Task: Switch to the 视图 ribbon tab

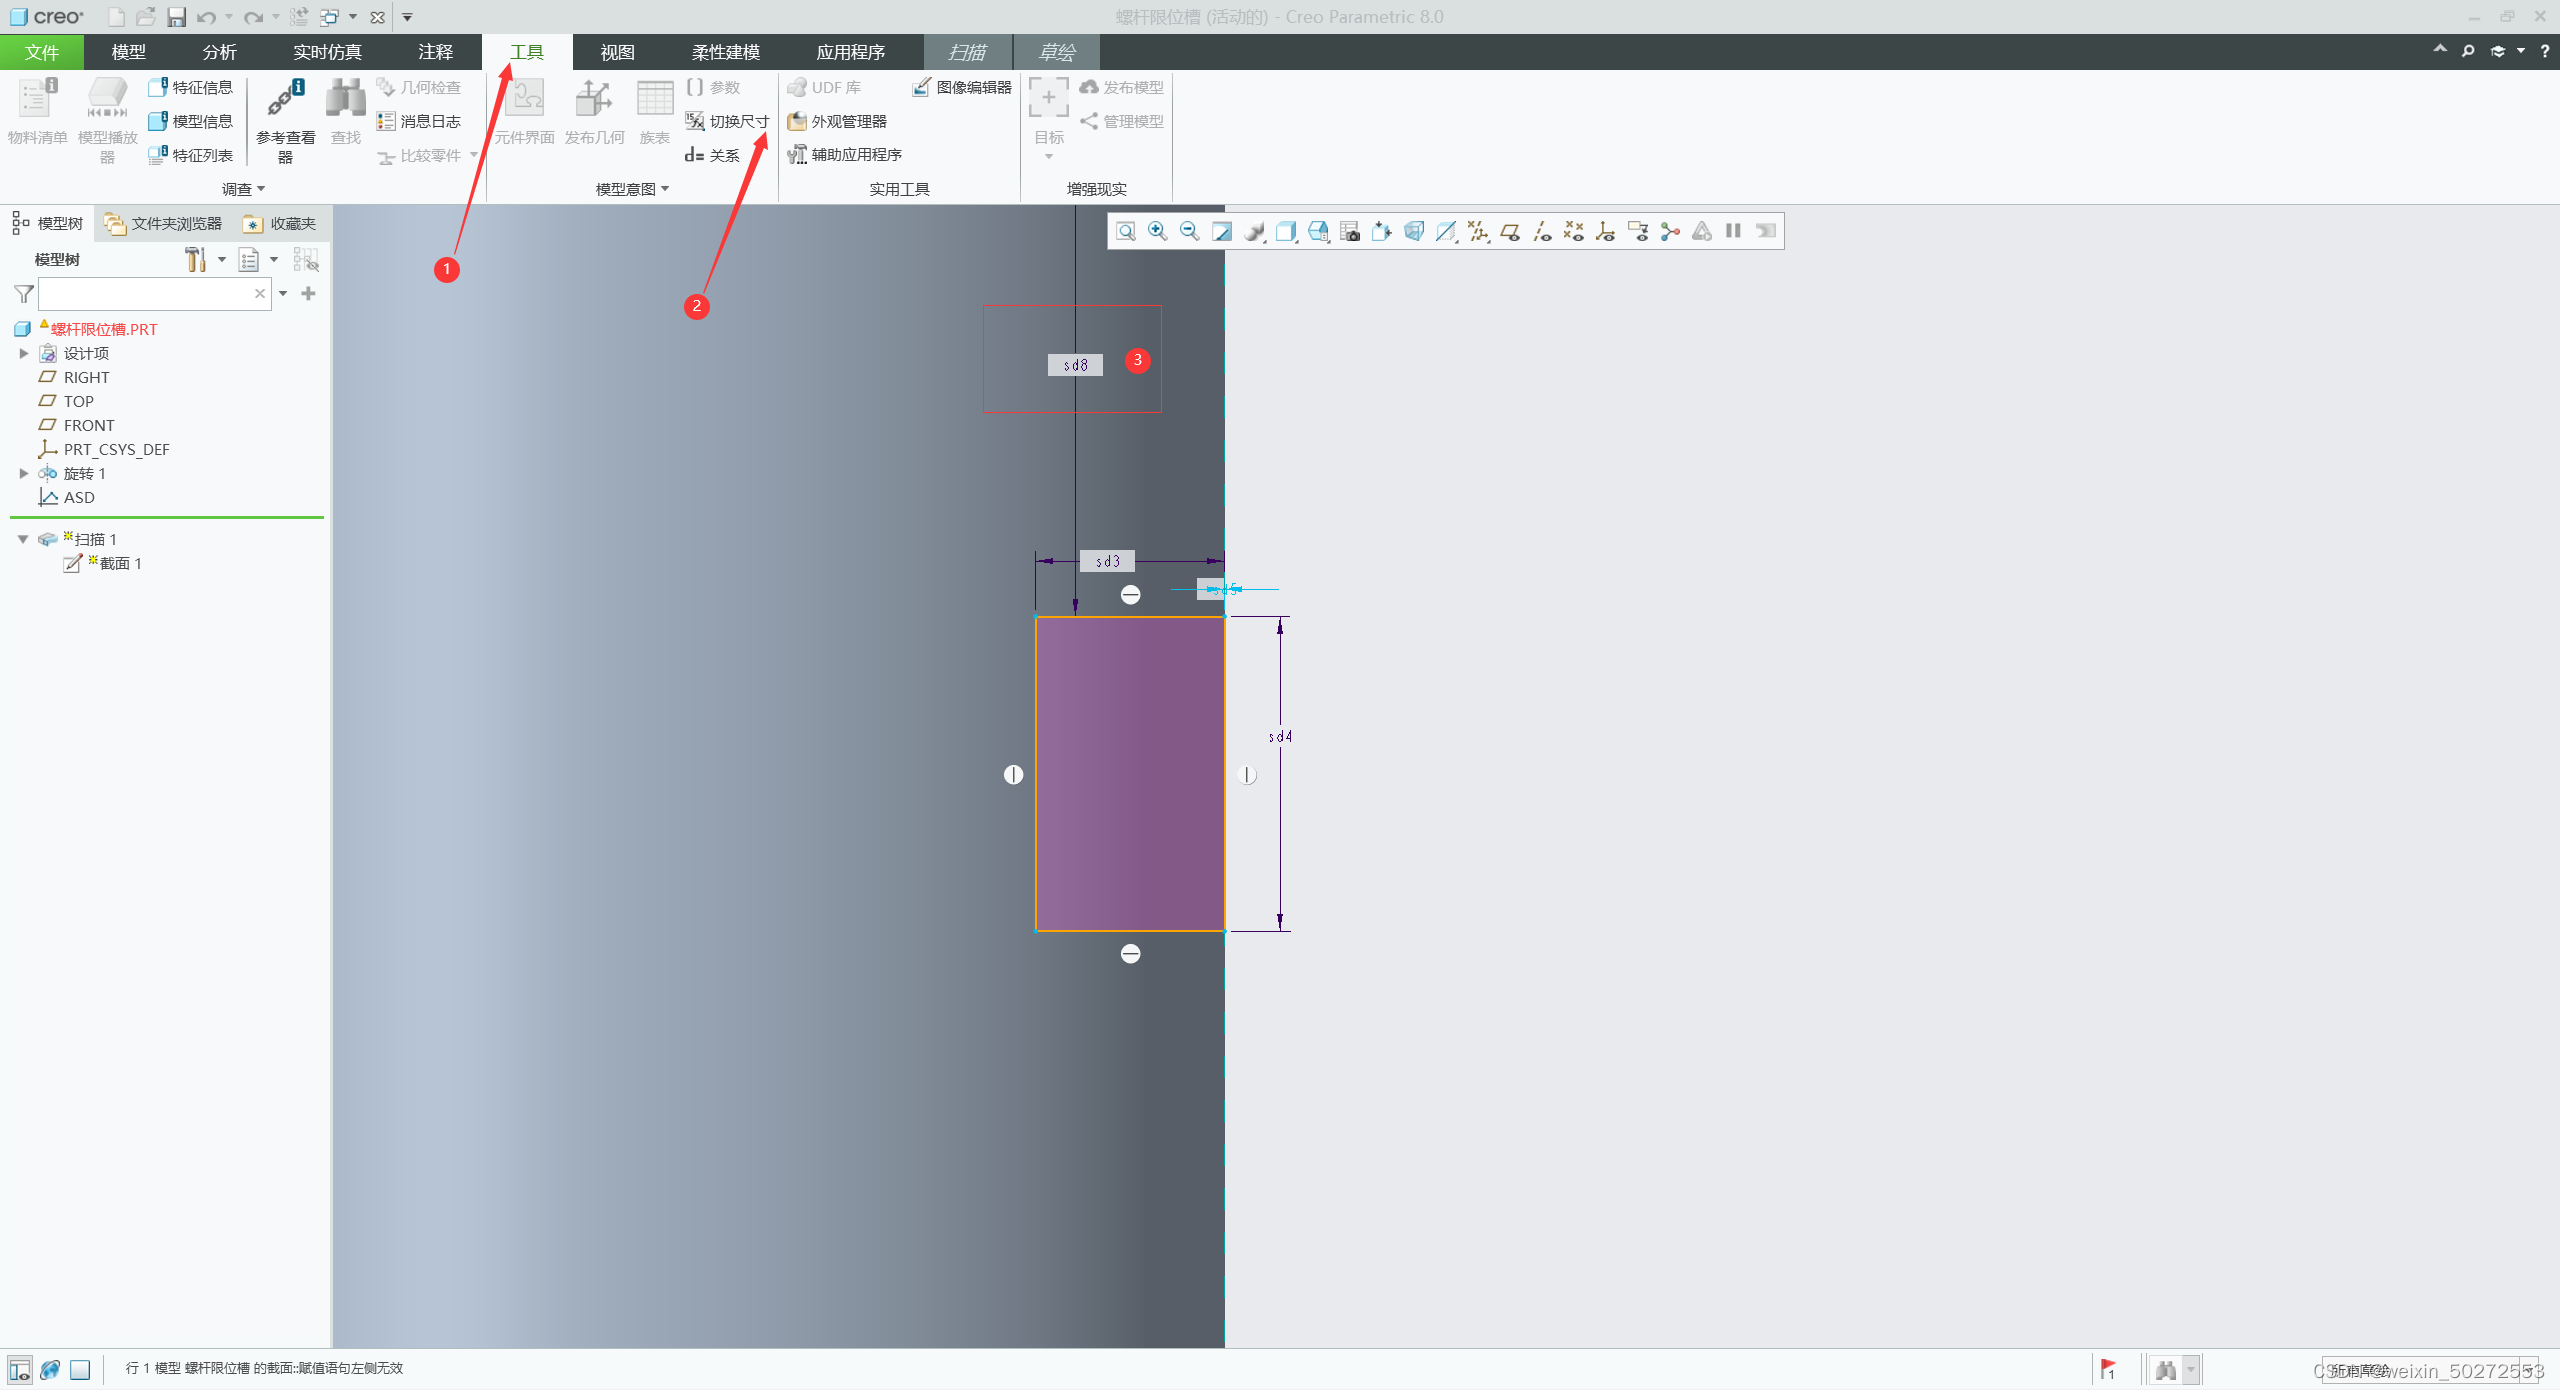Action: click(617, 52)
